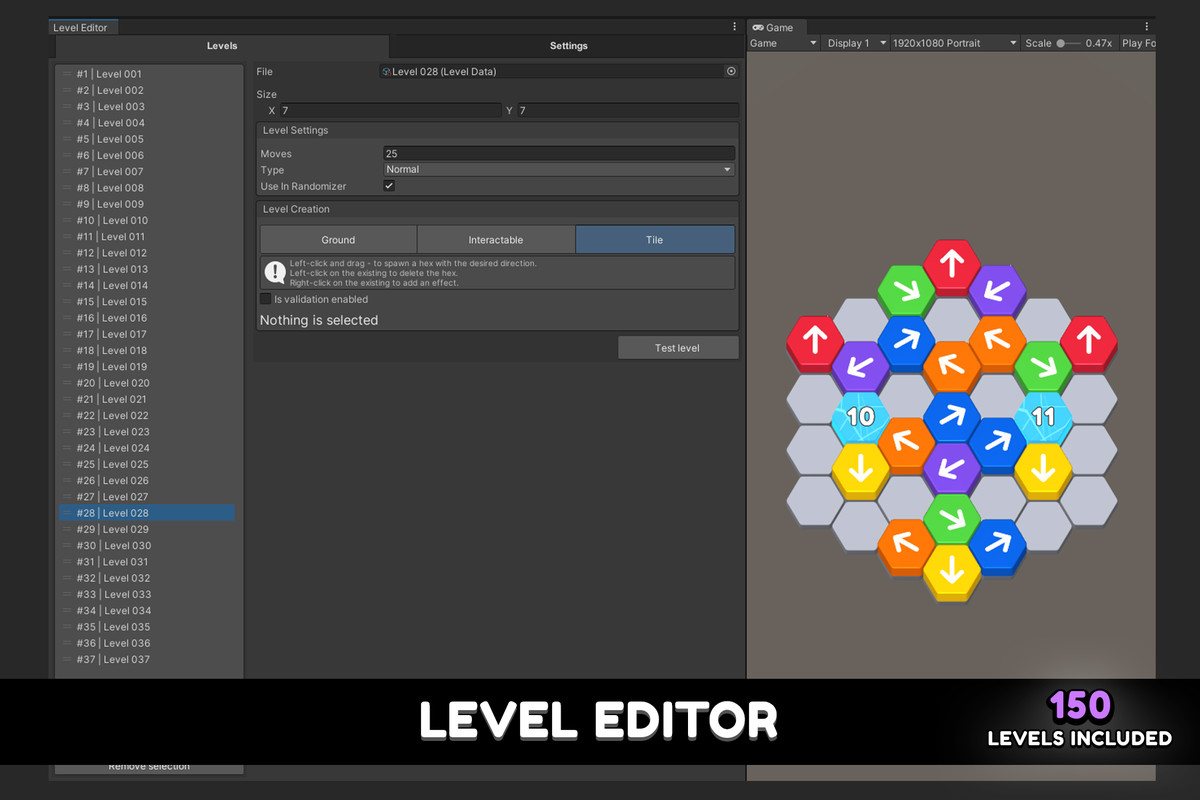Click the cyan hex tile numbered 10
The height and width of the screenshot is (800, 1200).
click(x=860, y=416)
